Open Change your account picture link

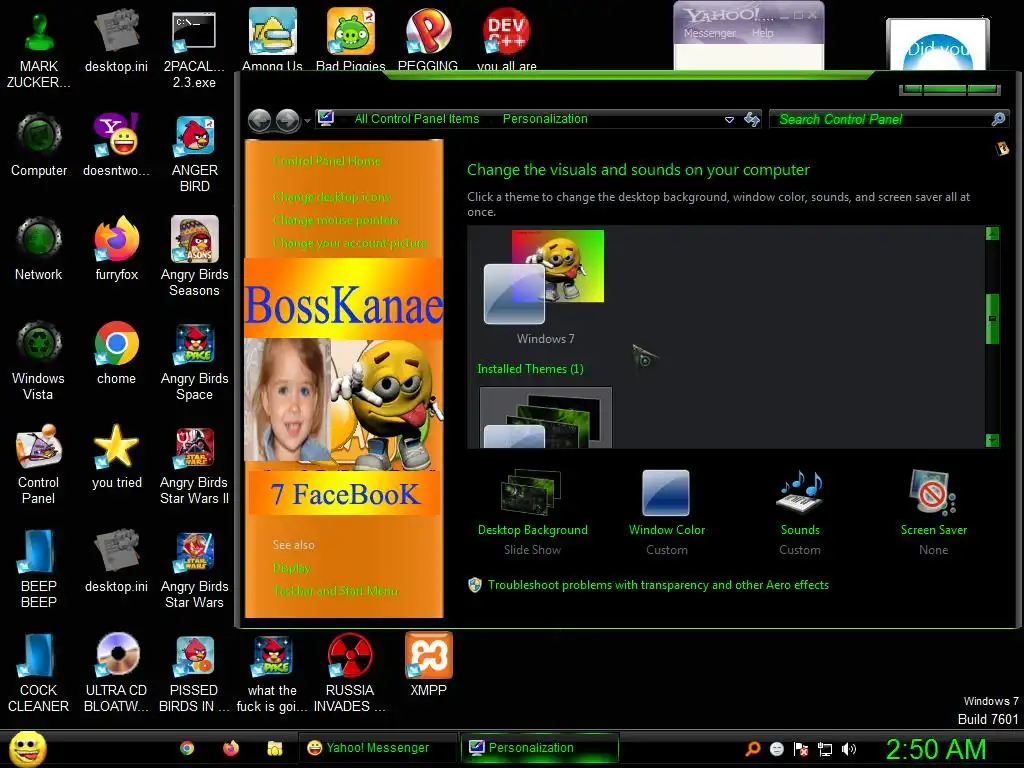[x=349, y=243]
